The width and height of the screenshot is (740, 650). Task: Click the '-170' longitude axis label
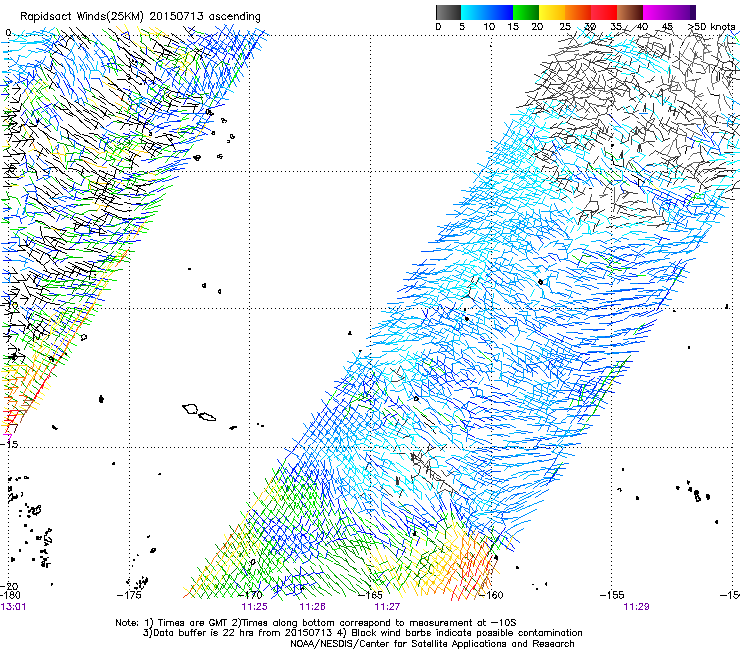(x=250, y=595)
